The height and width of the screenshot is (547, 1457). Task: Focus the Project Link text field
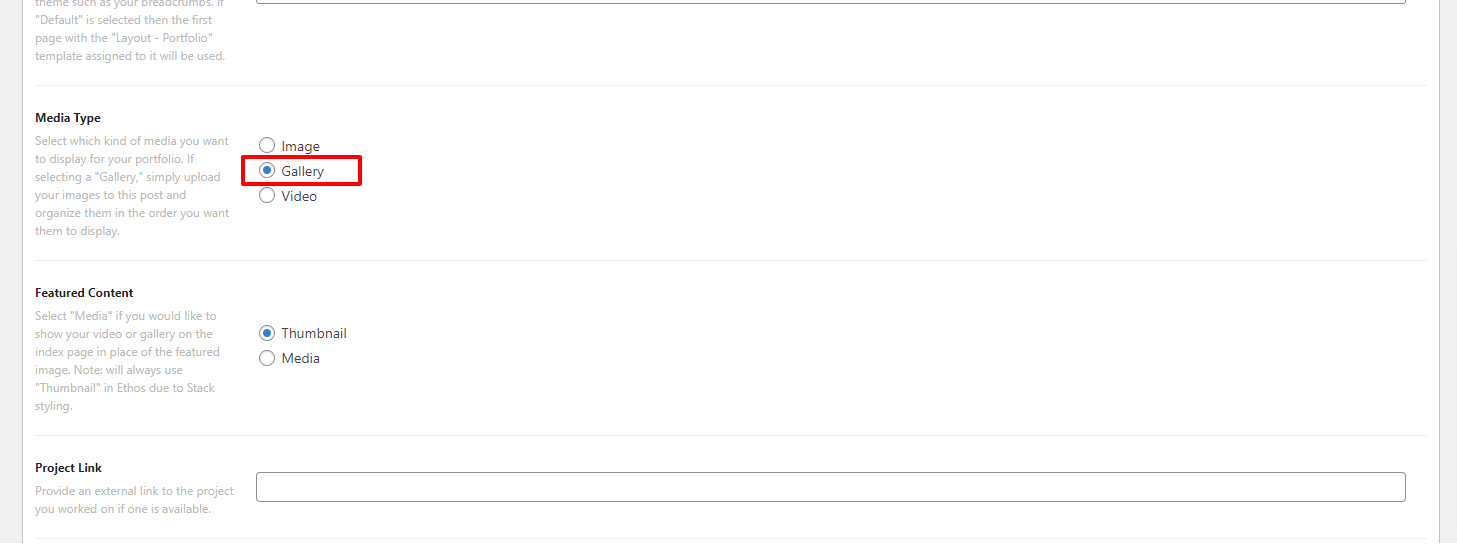[830, 487]
